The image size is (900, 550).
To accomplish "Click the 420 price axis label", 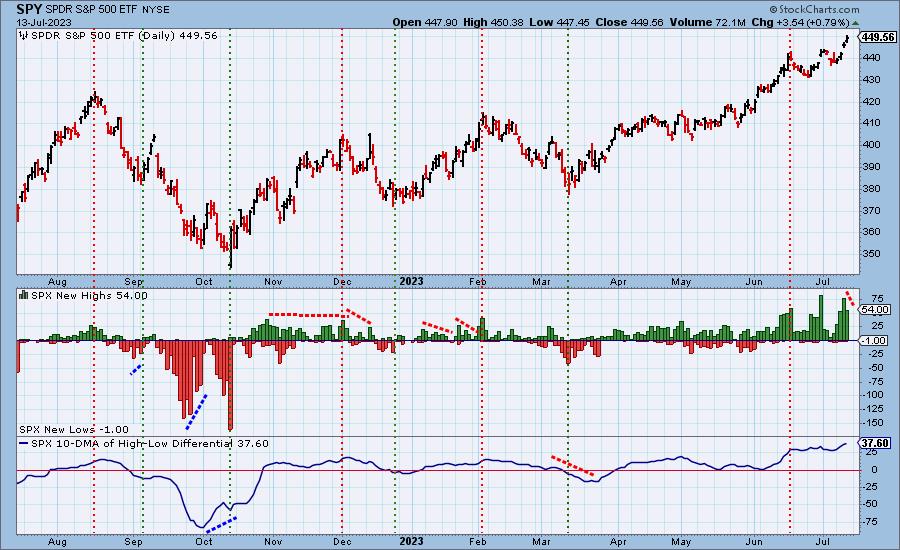I will click(x=872, y=101).
